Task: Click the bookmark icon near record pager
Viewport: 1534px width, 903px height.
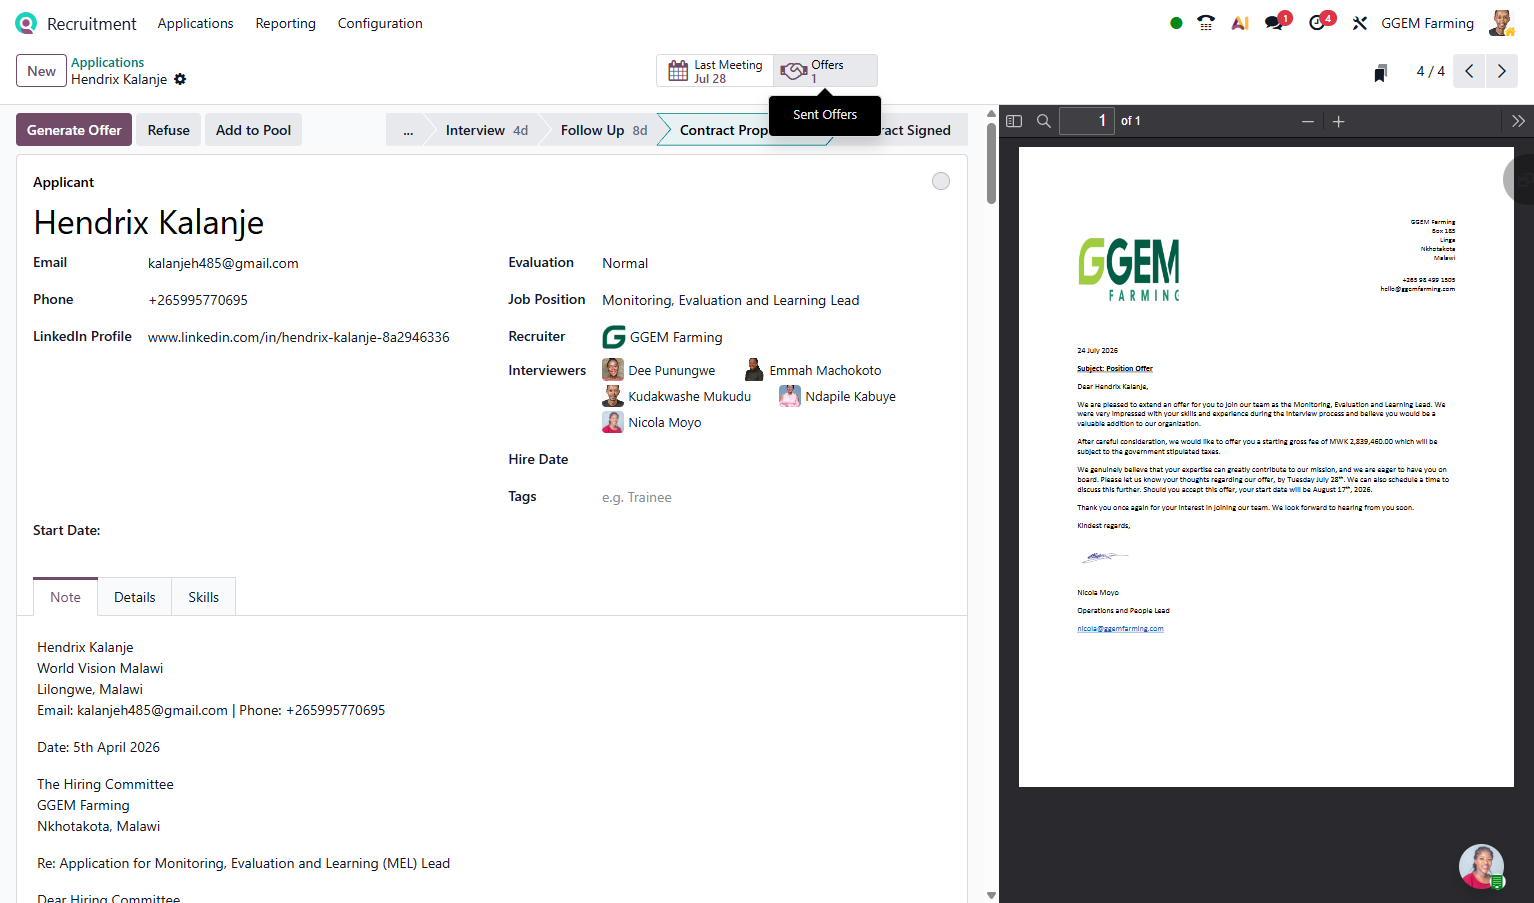Action: coord(1381,72)
